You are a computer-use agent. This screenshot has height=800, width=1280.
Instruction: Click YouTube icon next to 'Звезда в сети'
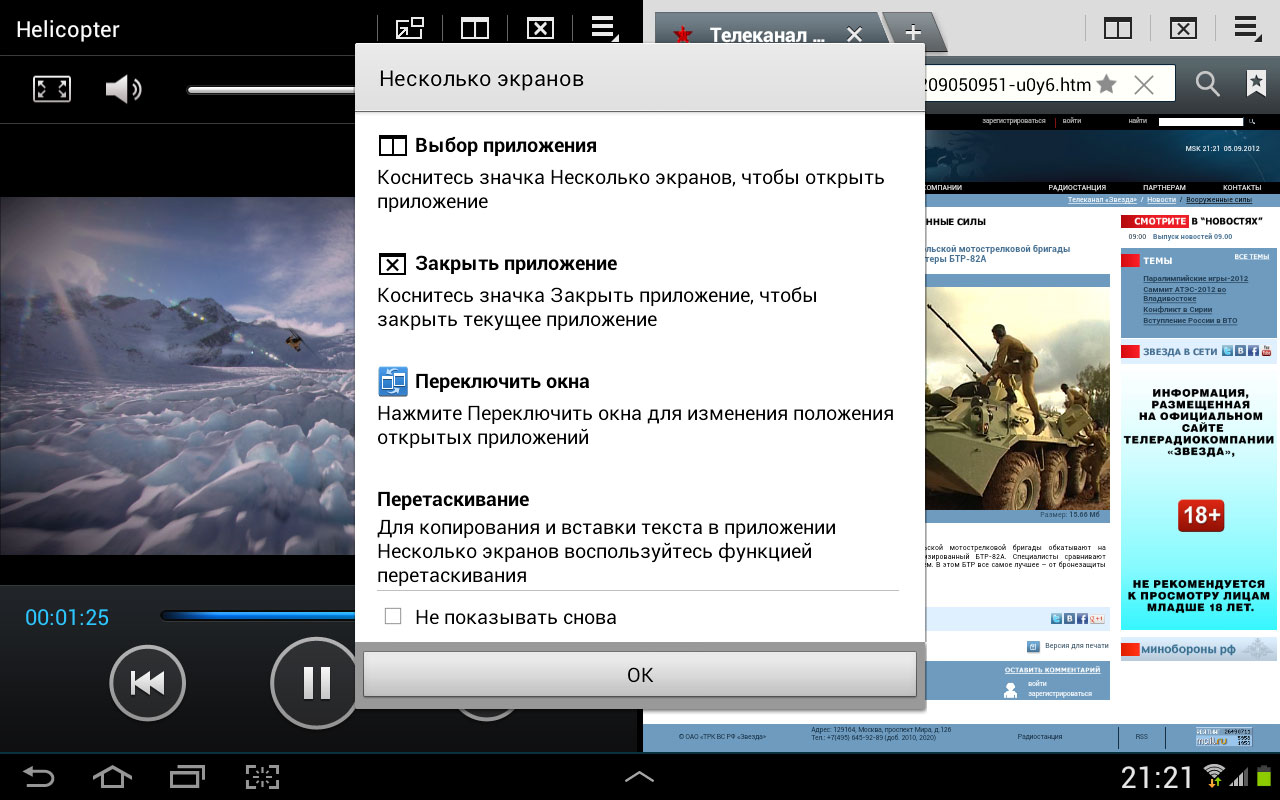tap(1266, 351)
